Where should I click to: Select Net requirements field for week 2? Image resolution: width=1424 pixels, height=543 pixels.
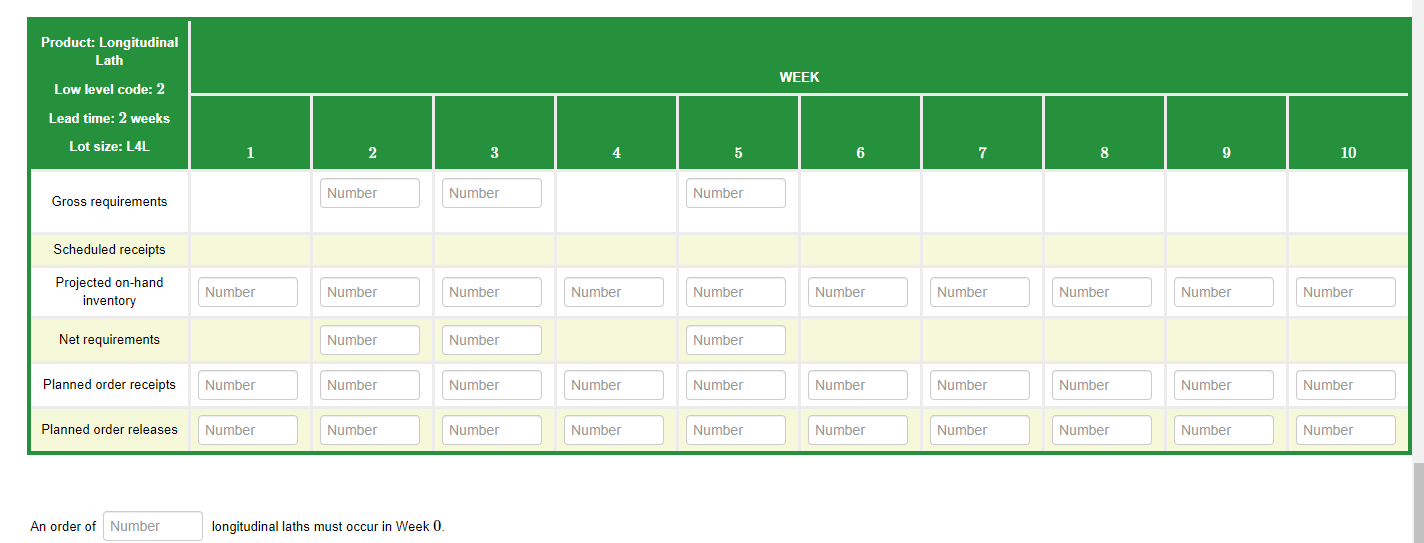pyautogui.click(x=370, y=340)
